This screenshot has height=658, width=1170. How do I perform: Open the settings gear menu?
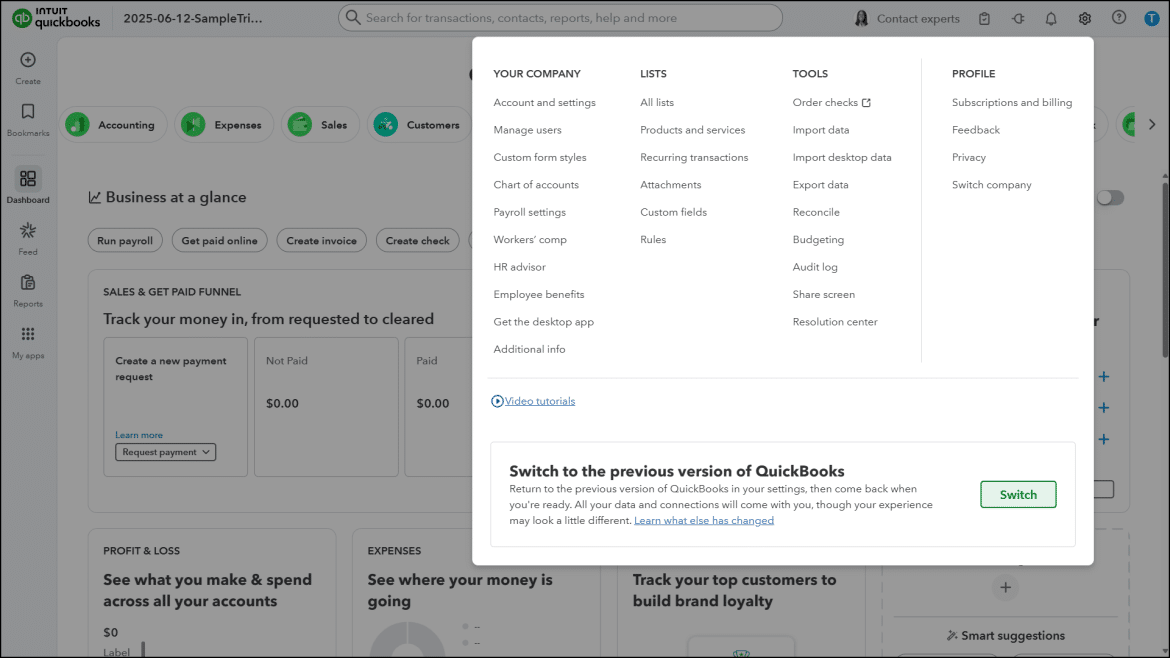tap(1084, 18)
